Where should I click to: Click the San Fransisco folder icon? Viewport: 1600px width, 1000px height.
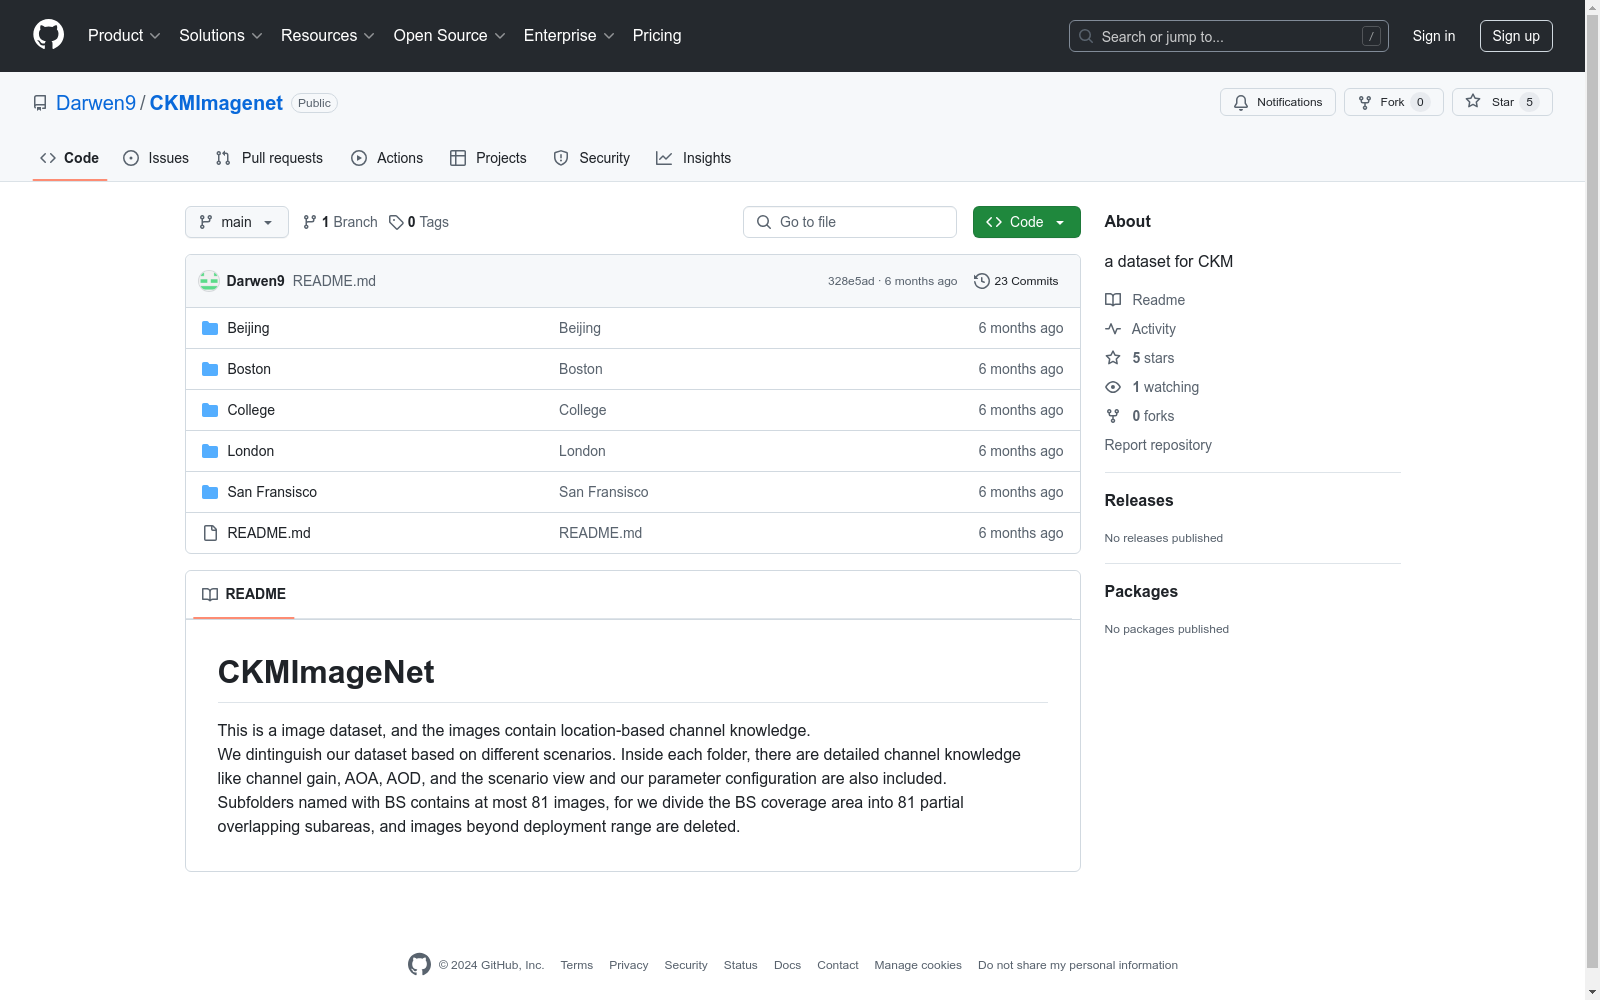(x=210, y=492)
